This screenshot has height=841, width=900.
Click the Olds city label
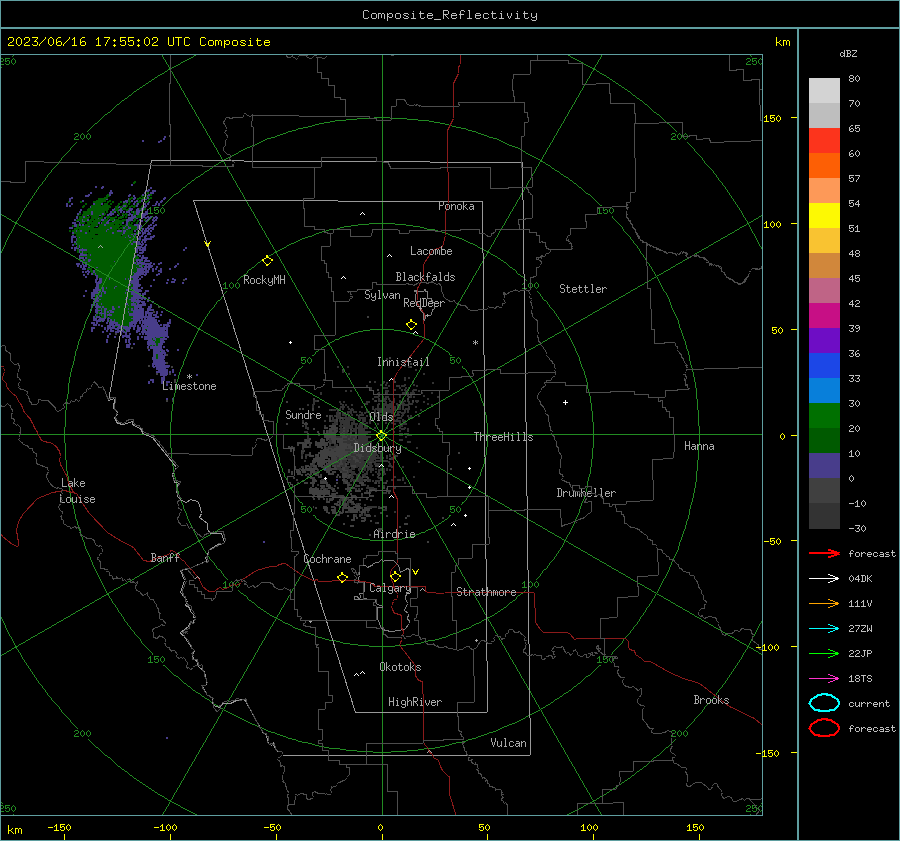pyautogui.click(x=381, y=417)
